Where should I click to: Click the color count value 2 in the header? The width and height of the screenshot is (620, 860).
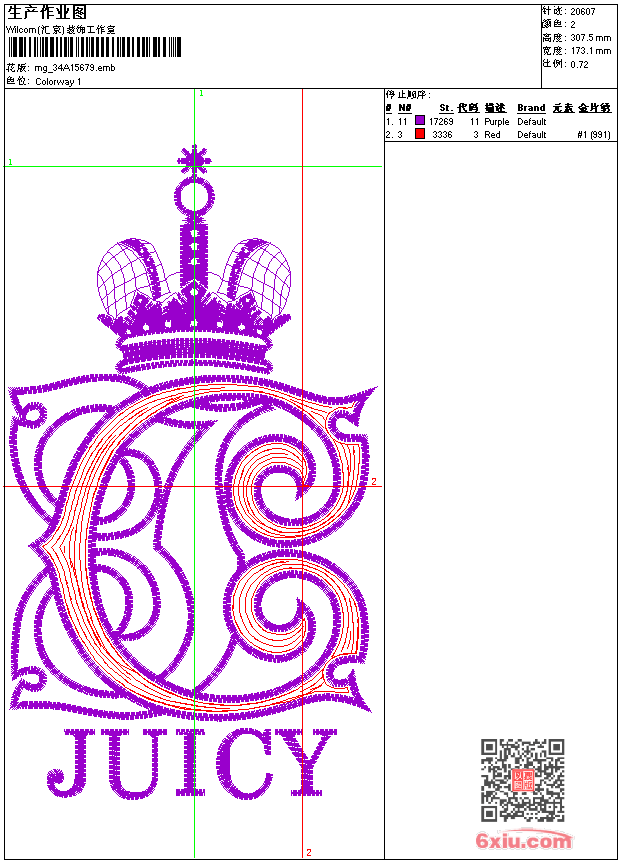coord(573,25)
